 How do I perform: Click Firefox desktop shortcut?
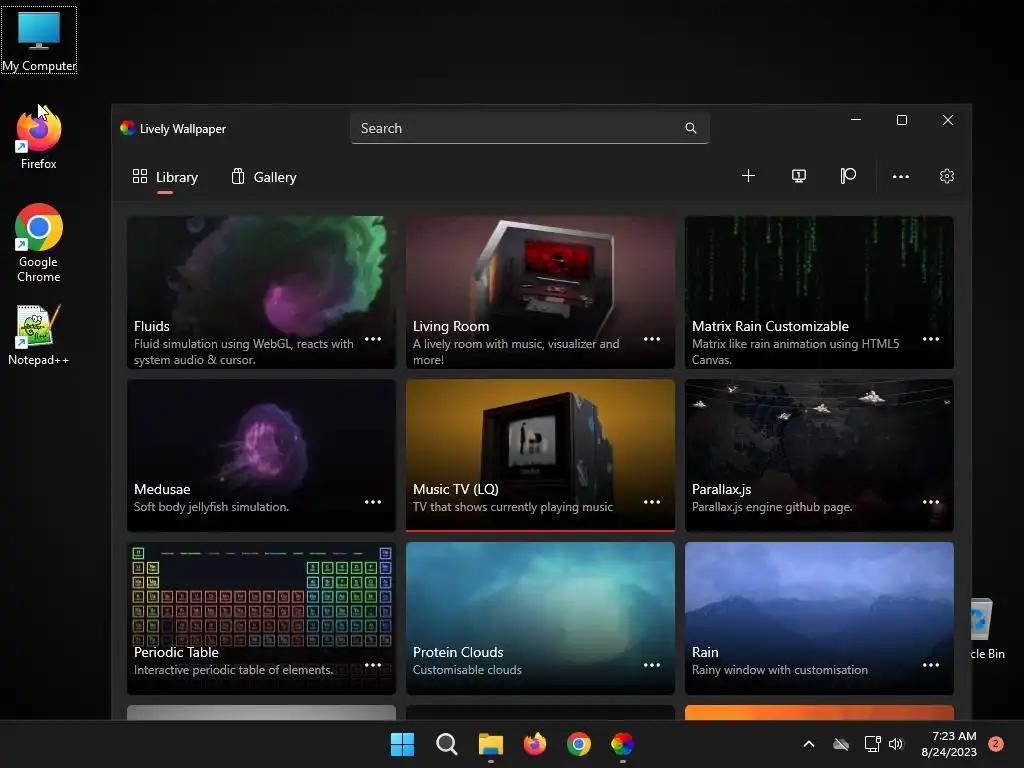point(39,138)
